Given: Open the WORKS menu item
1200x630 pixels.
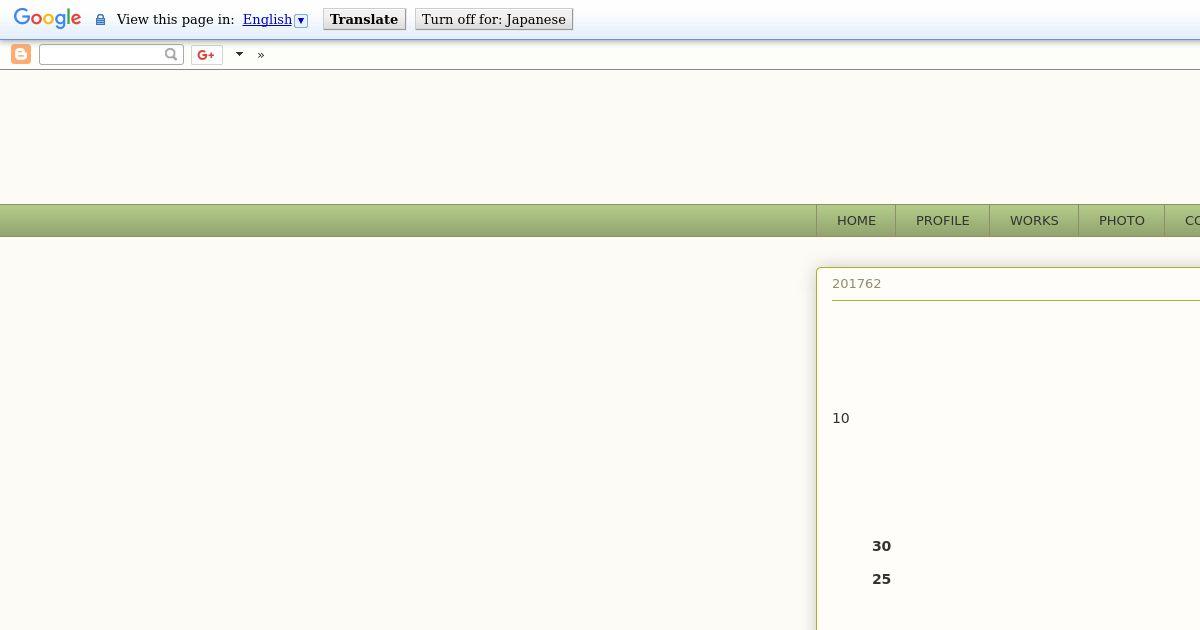Looking at the screenshot, I should tap(1034, 220).
